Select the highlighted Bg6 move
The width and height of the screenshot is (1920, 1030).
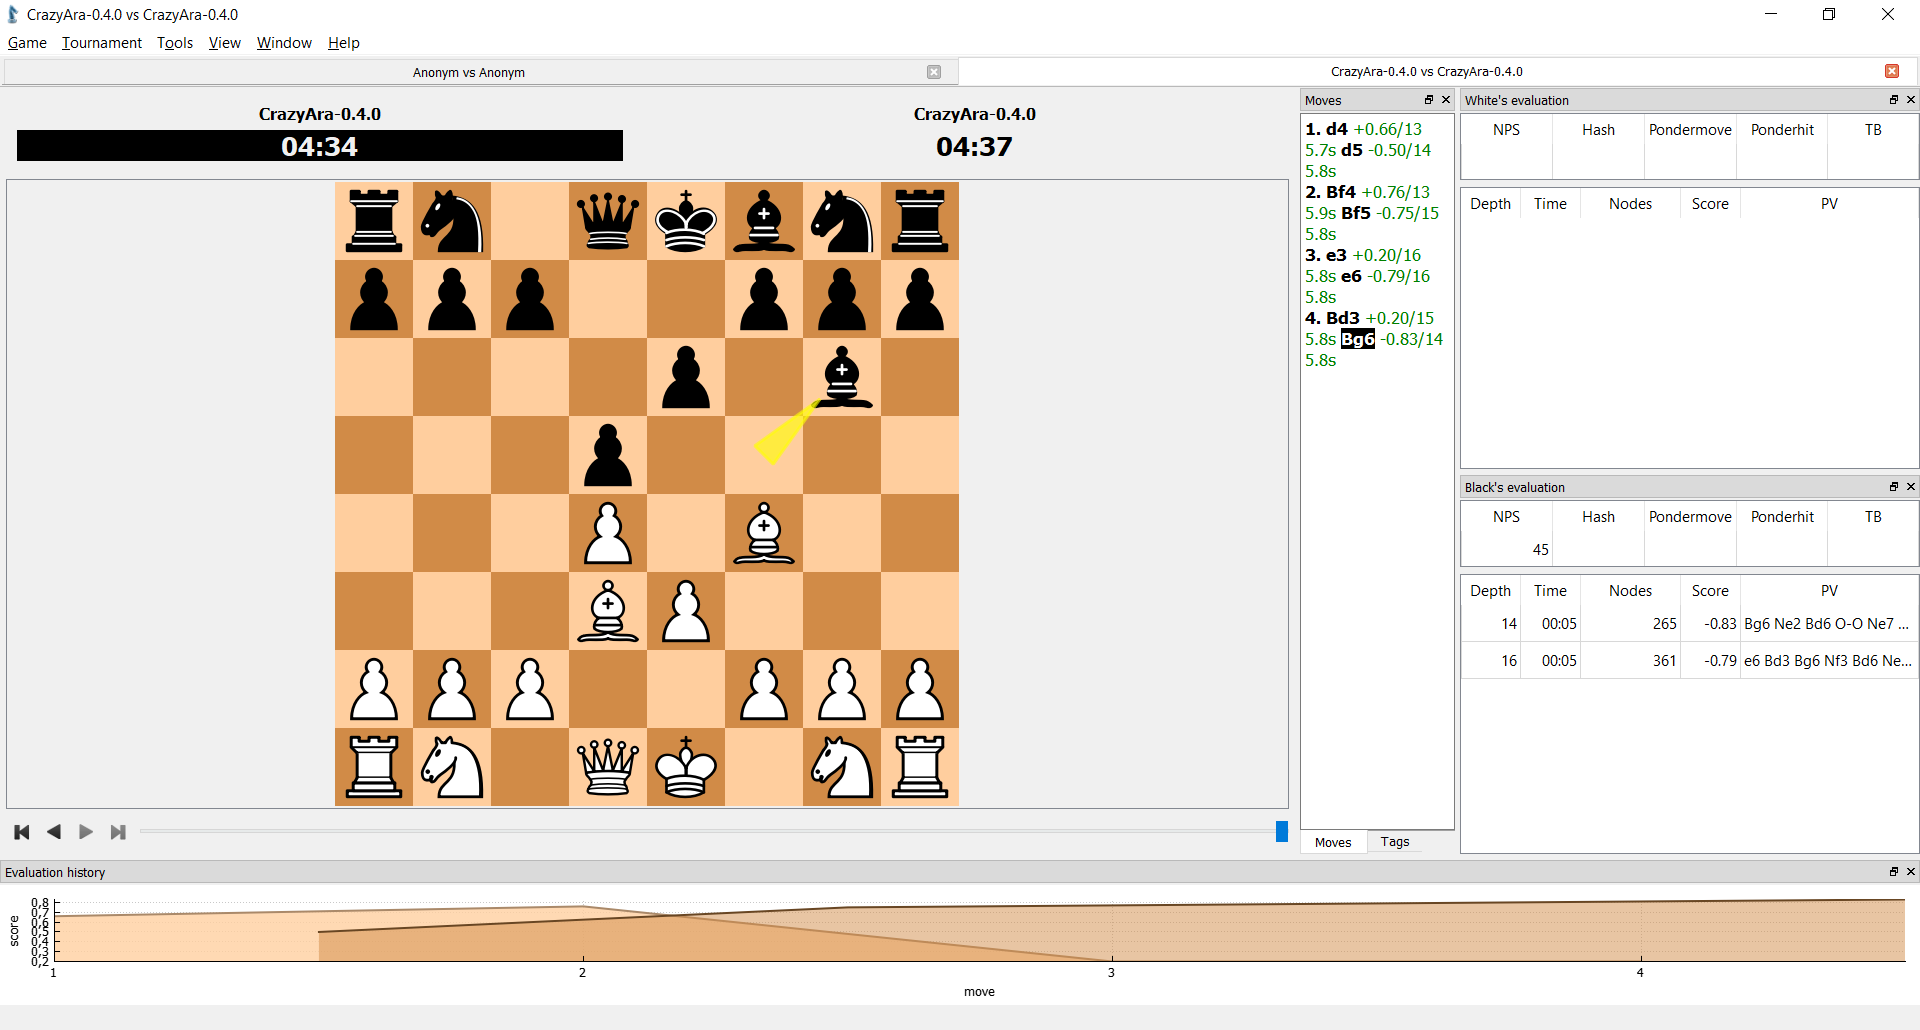pos(1358,339)
